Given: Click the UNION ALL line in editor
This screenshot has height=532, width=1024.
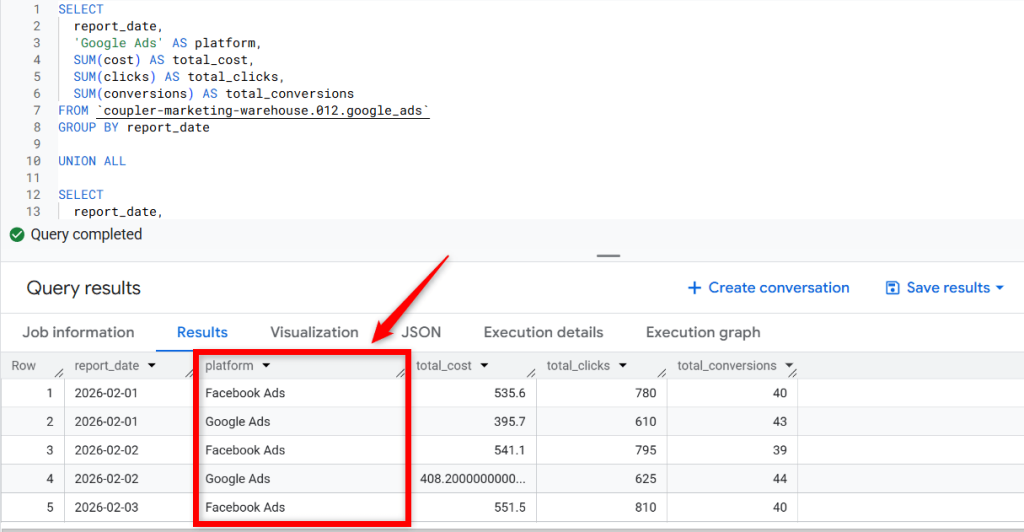Looking at the screenshot, I should (x=92, y=161).
